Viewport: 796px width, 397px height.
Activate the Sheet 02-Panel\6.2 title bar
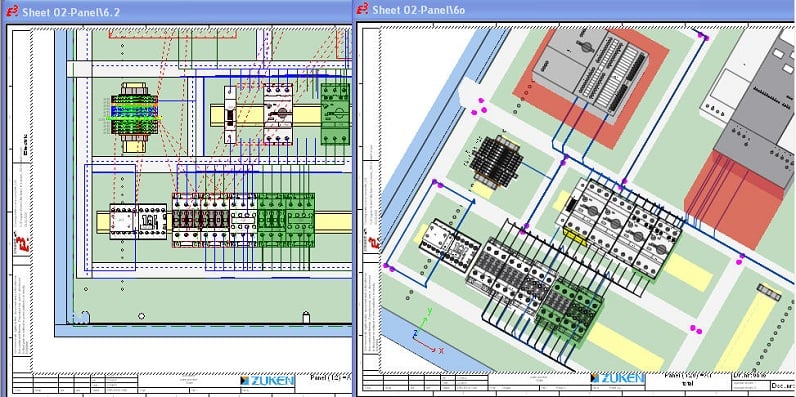[178, 11]
